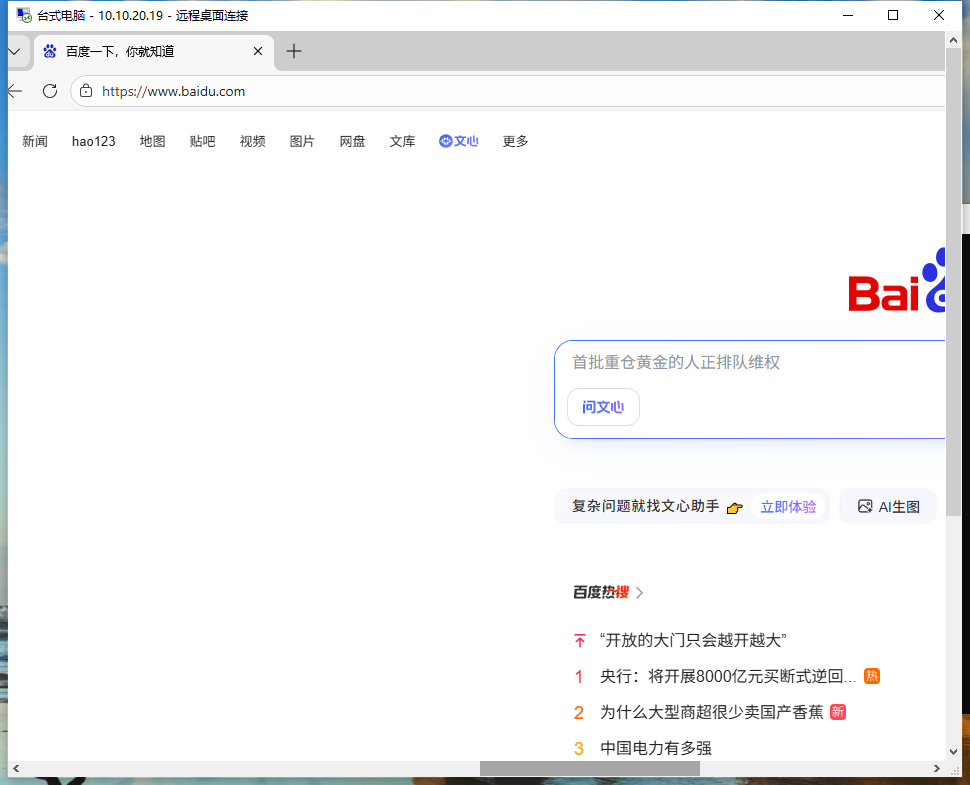Open the 文心 link with icon
Image resolution: width=970 pixels, height=785 pixels.
(458, 142)
